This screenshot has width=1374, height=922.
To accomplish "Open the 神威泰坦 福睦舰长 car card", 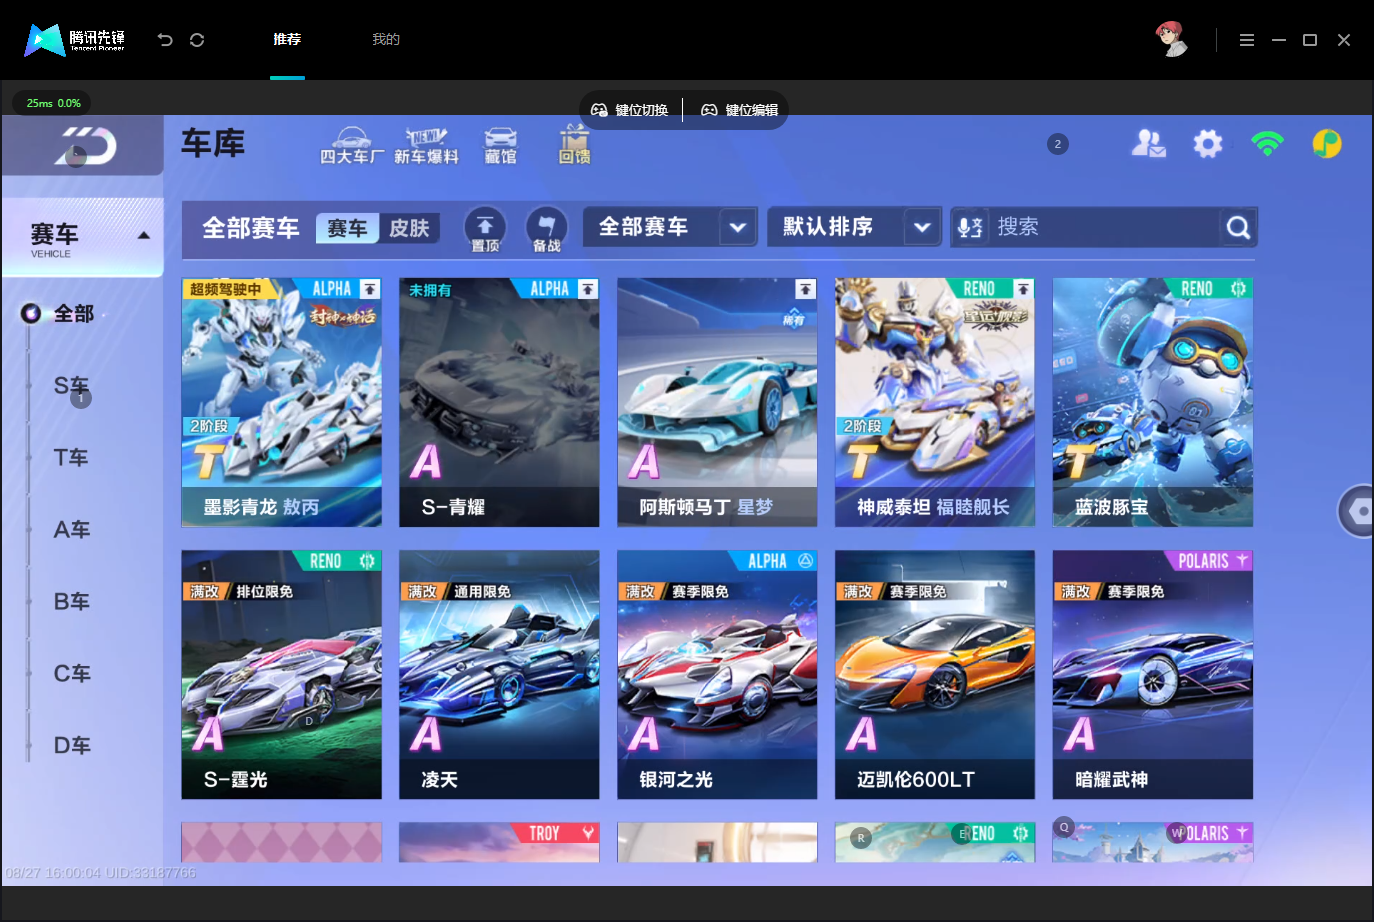I will tap(935, 402).
